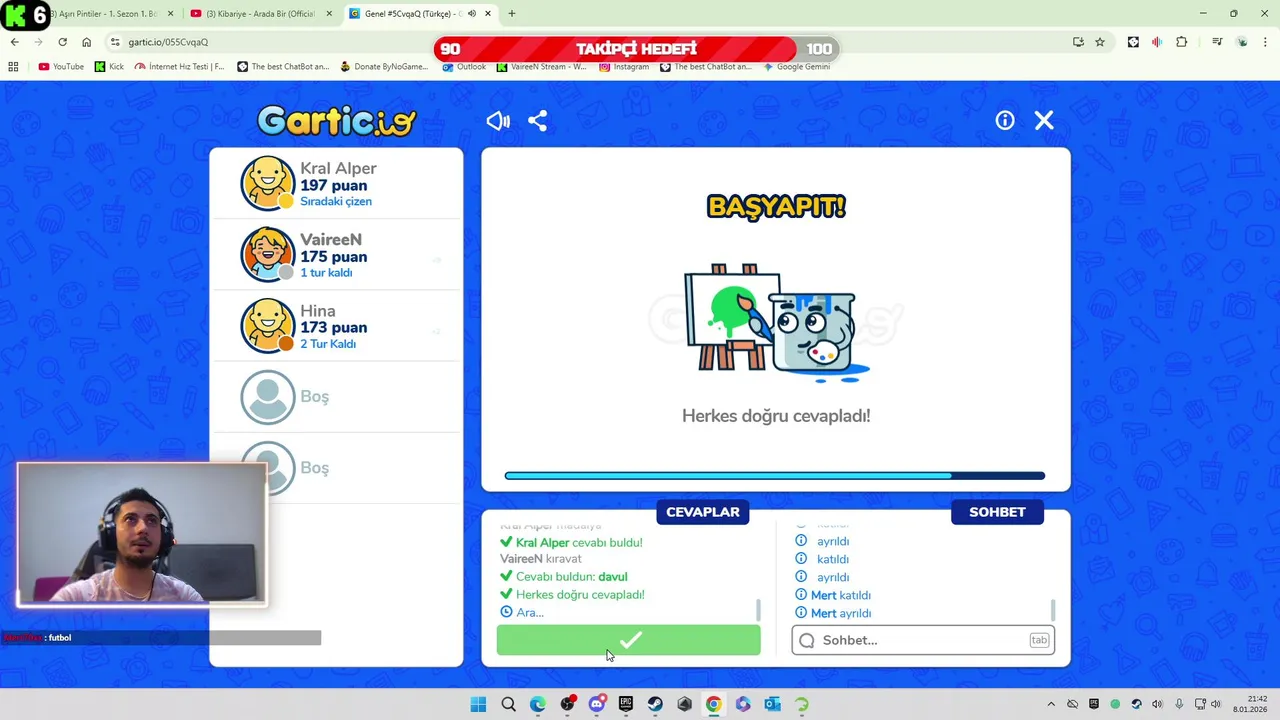Mute audio on the Gartic tab
Screen dimensions: 1280x720
click(472, 14)
